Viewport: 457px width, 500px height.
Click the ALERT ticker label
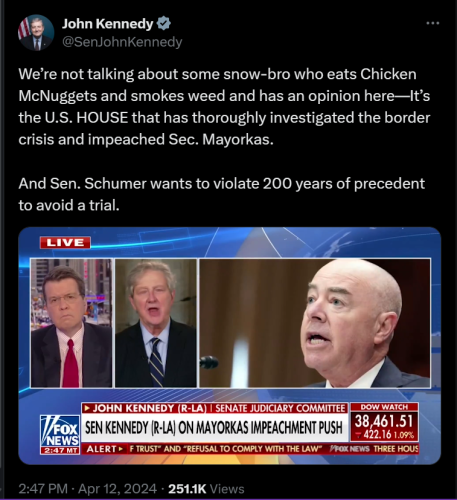tap(104, 449)
